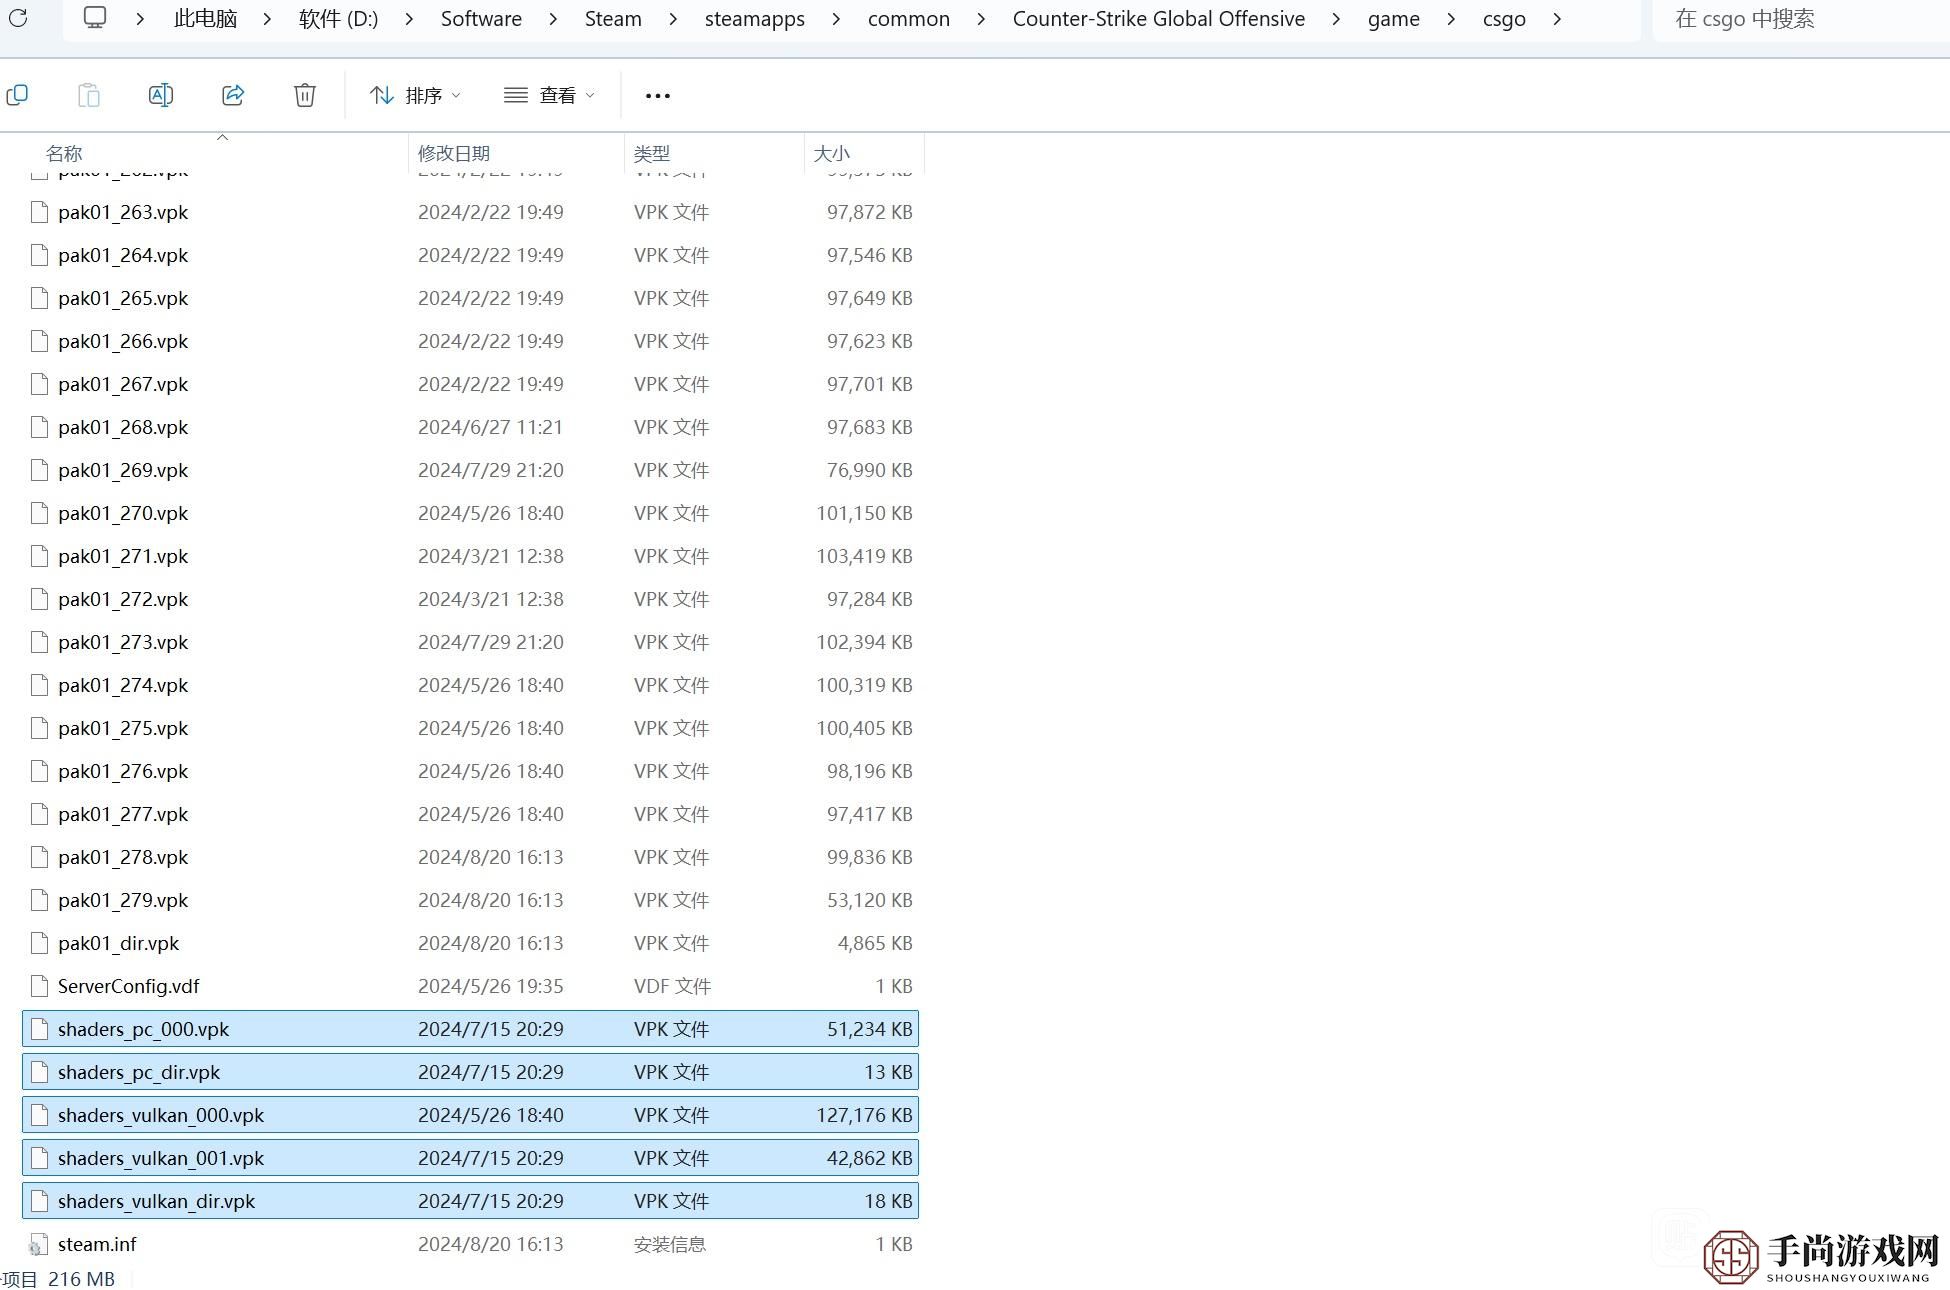Image resolution: width=1950 pixels, height=1290 pixels.
Task: Click the 127,176 KB size value
Action: tap(864, 1115)
